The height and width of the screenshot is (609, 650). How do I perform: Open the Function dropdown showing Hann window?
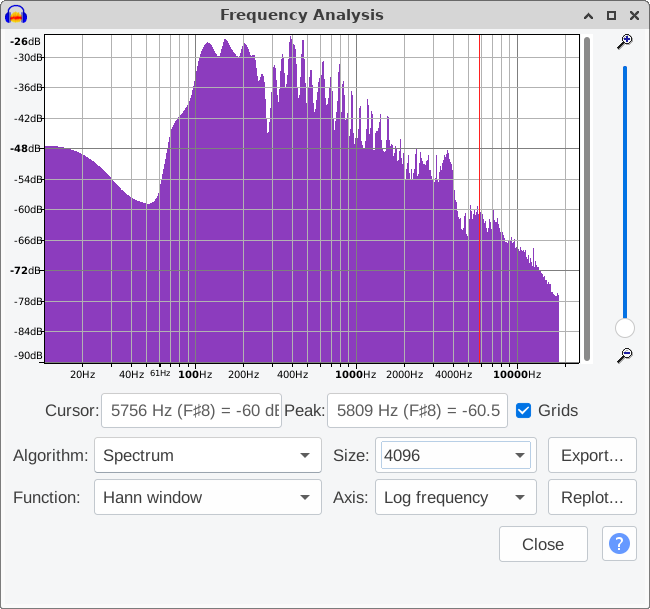click(208, 497)
